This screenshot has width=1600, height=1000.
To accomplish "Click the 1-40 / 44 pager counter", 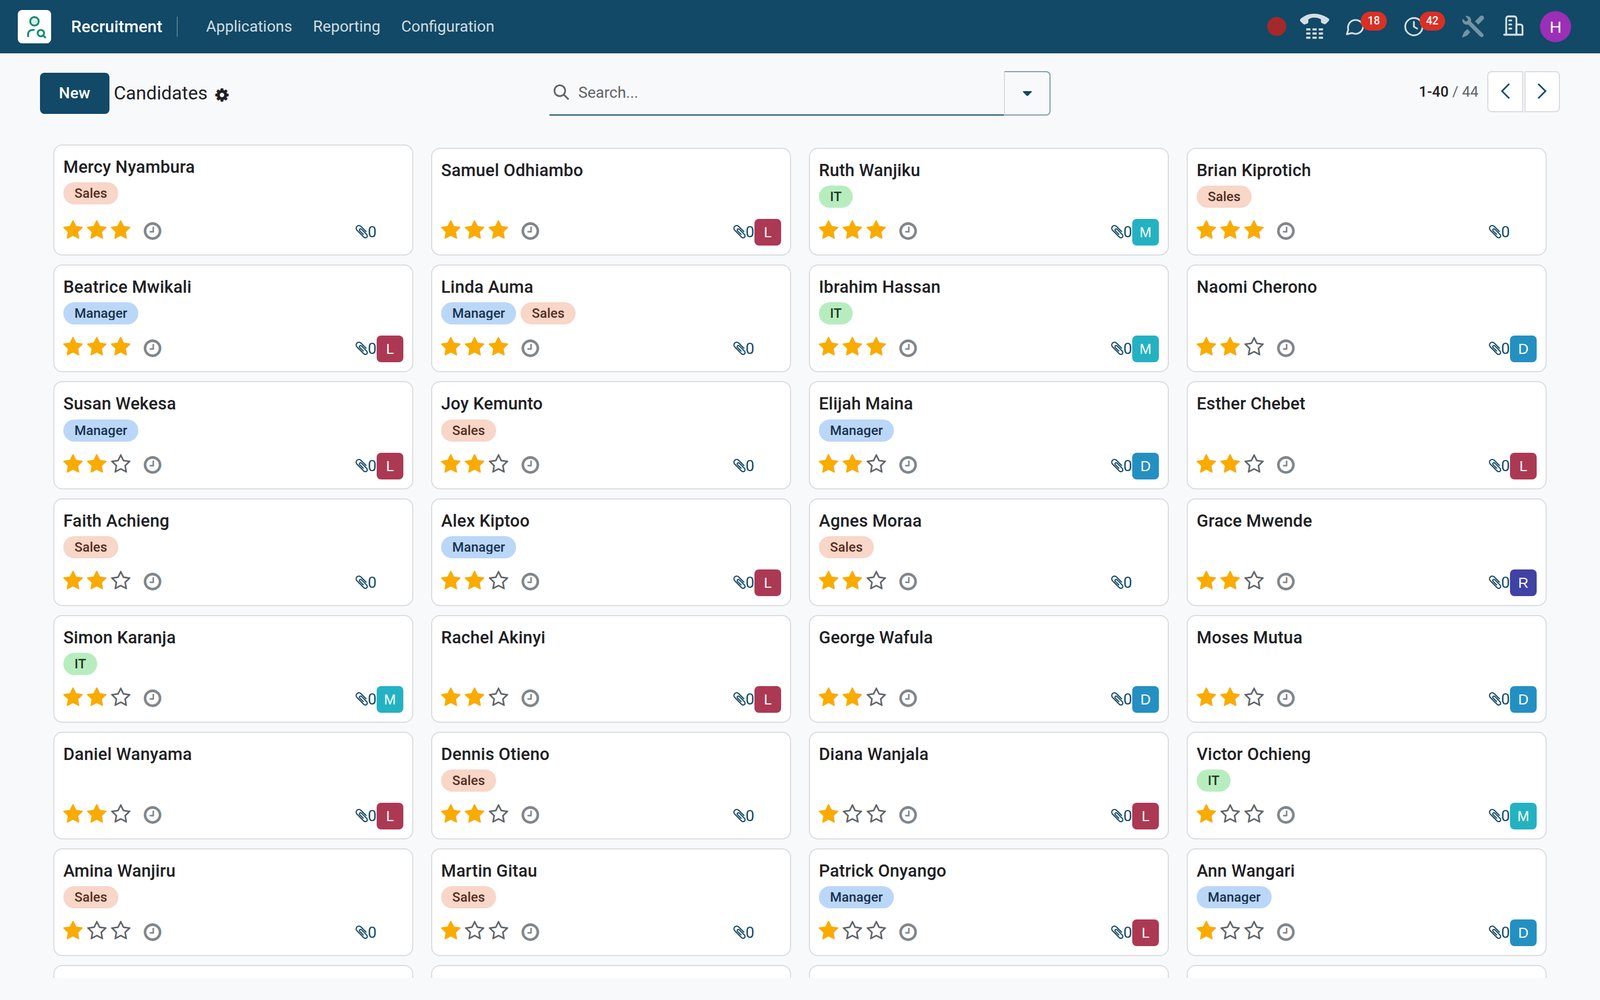I will tap(1448, 92).
